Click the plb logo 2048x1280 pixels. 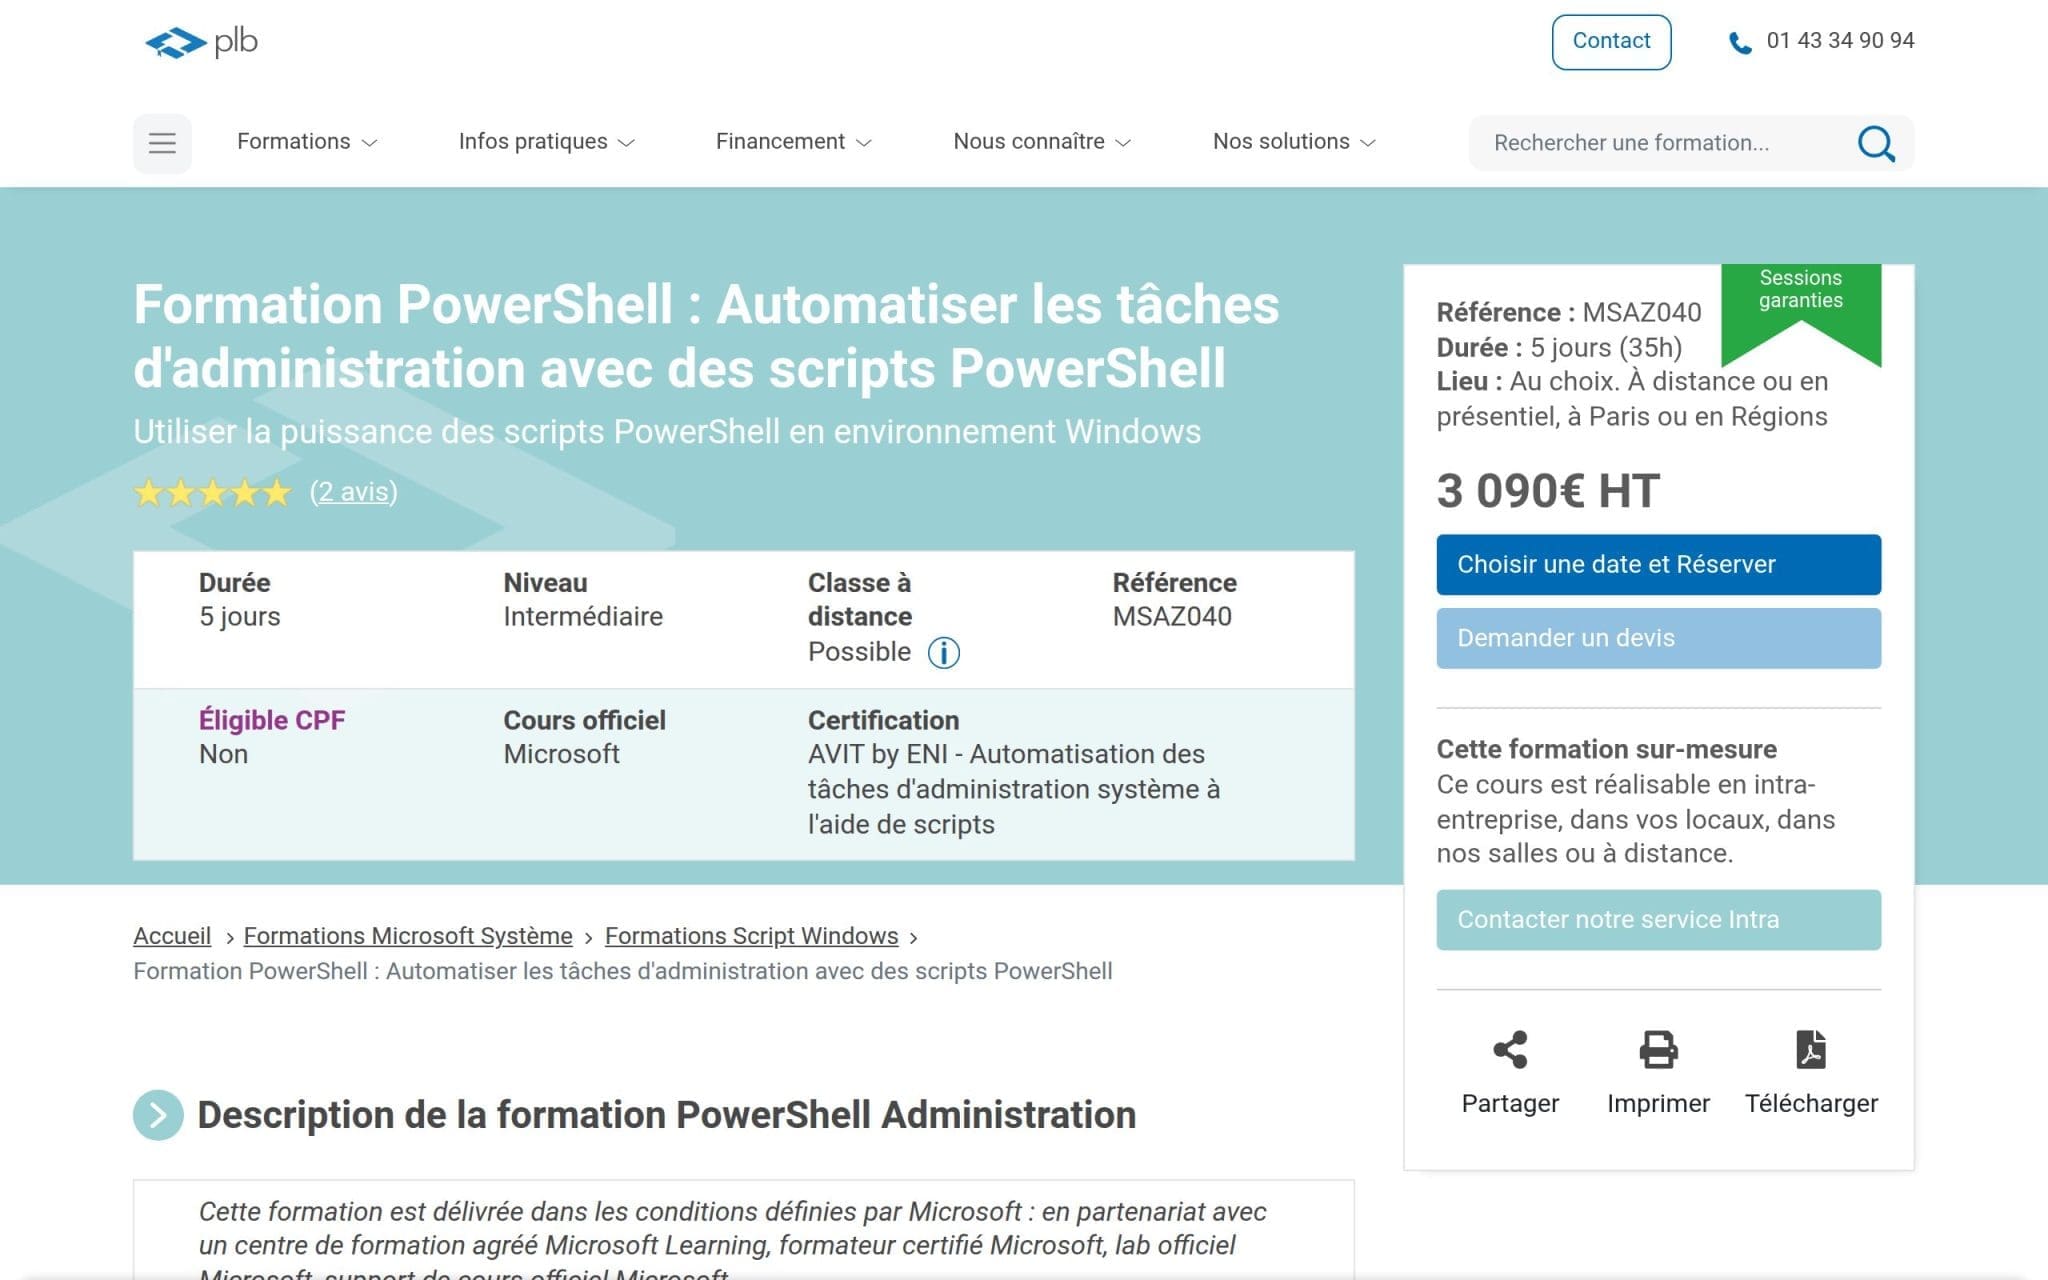tap(201, 42)
